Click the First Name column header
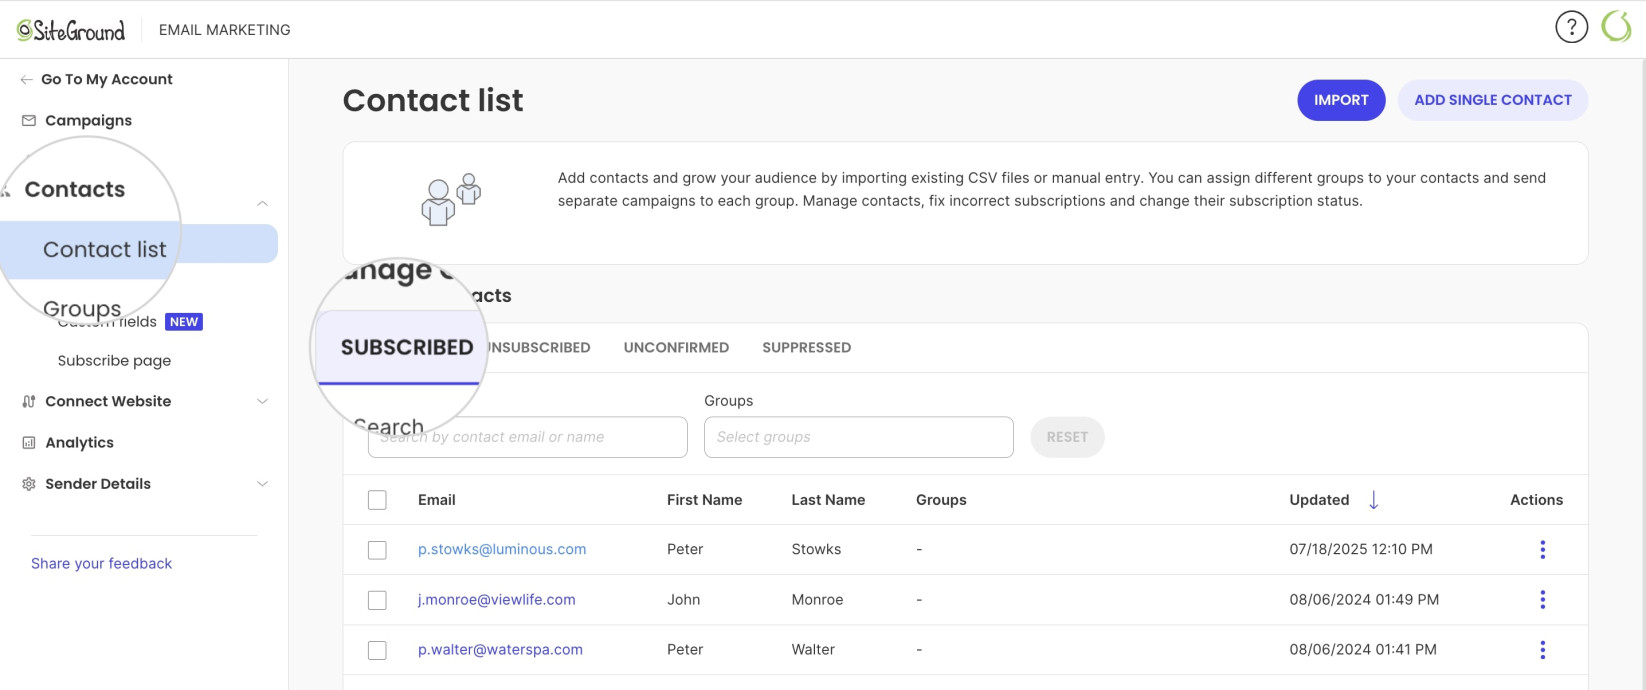The width and height of the screenshot is (1646, 690). point(704,500)
